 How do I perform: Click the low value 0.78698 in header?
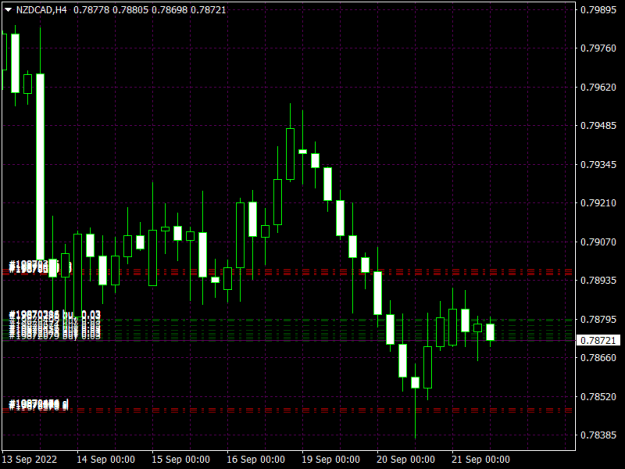(169, 10)
